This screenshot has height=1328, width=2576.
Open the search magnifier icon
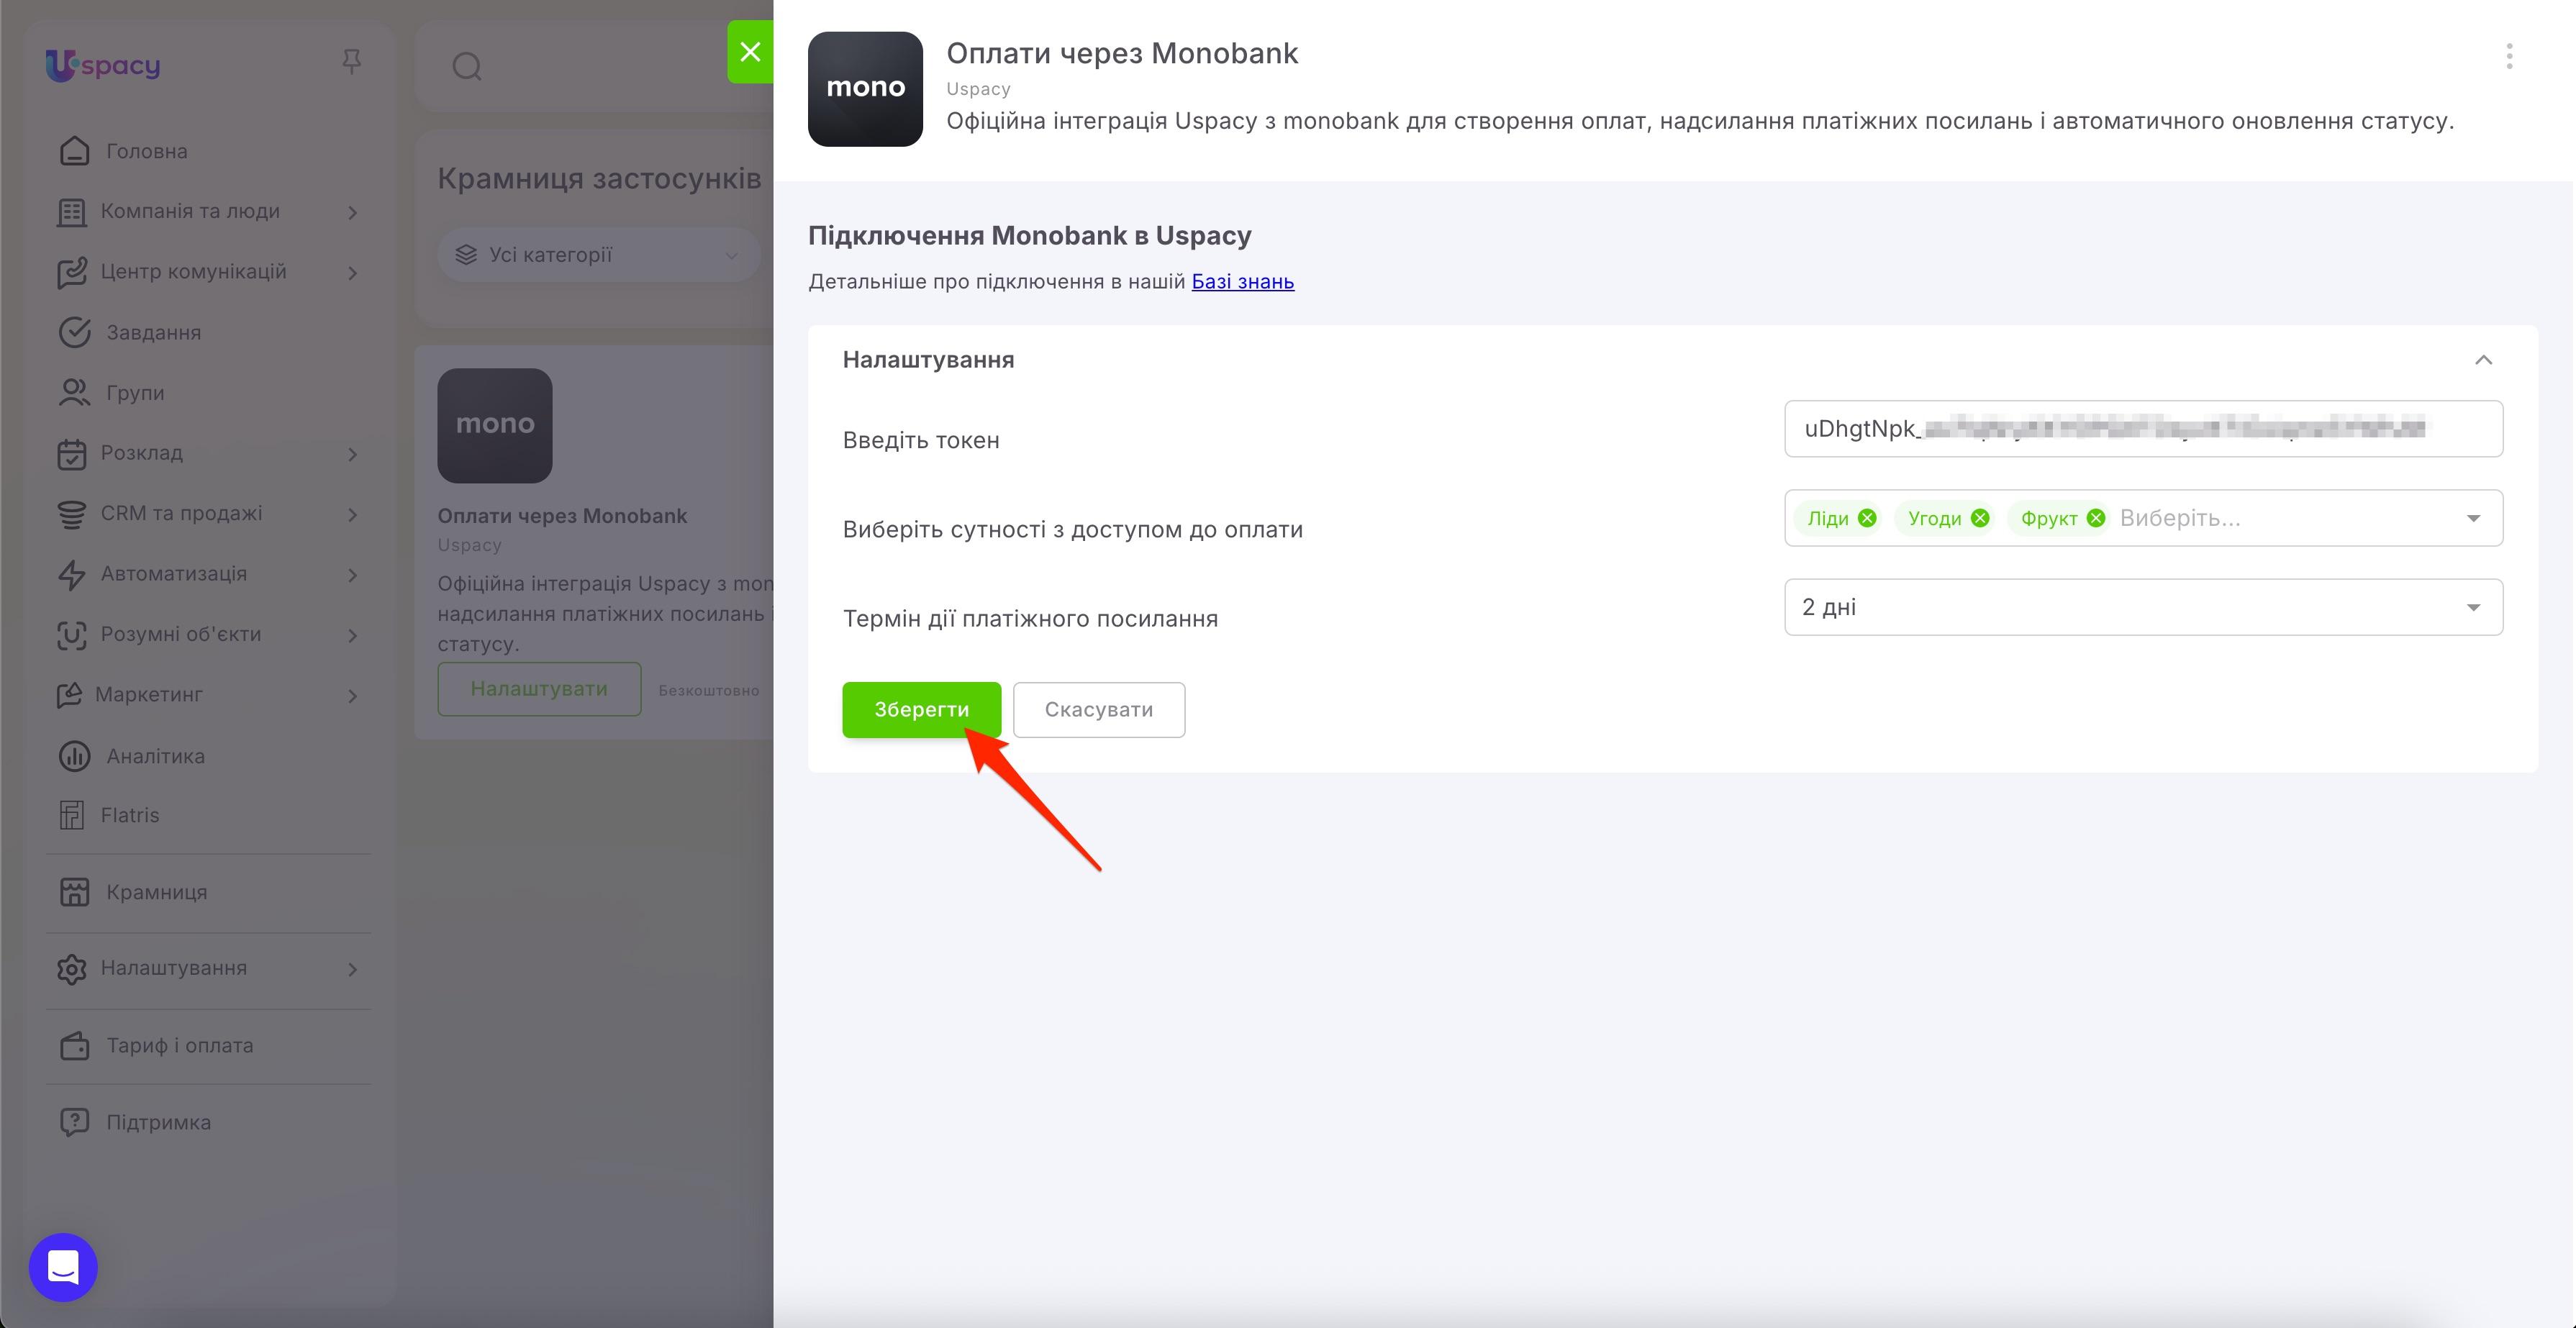pos(467,67)
